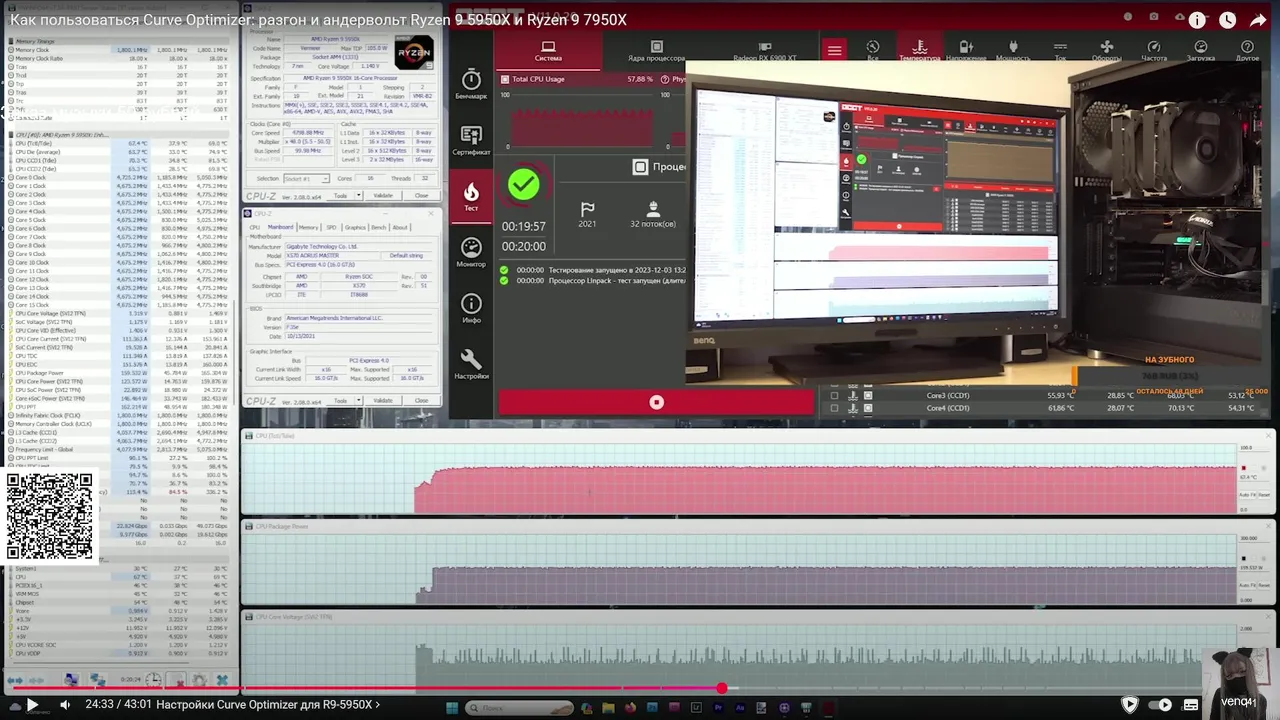The height and width of the screenshot is (720, 1280).
Task: Filter sensors by Напряжение battery icon
Action: 965,51
